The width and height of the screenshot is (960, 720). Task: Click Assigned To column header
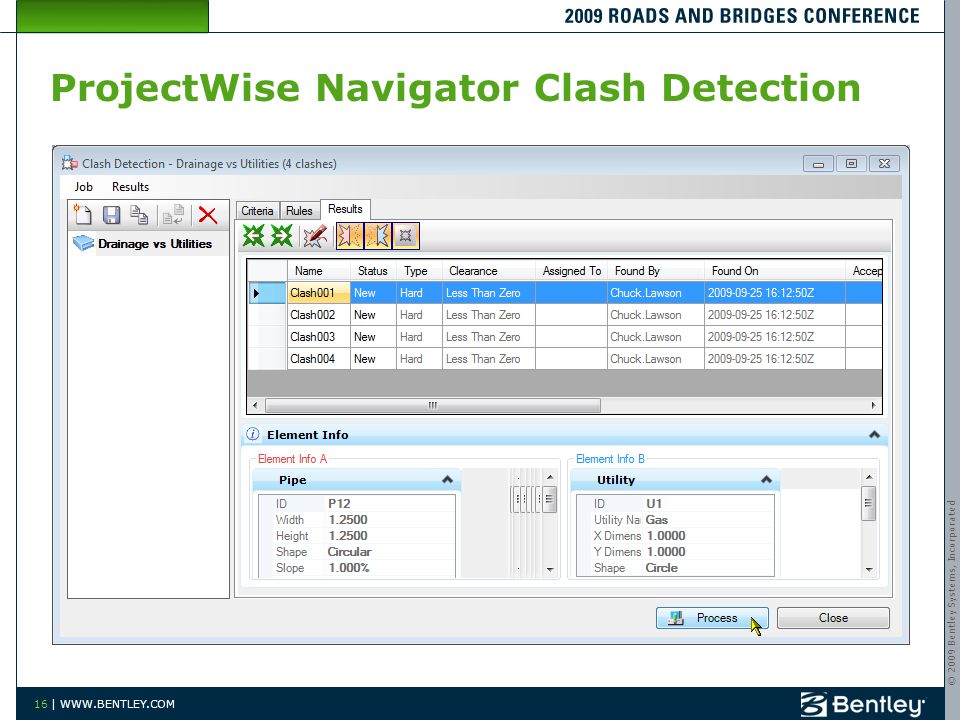click(x=571, y=271)
